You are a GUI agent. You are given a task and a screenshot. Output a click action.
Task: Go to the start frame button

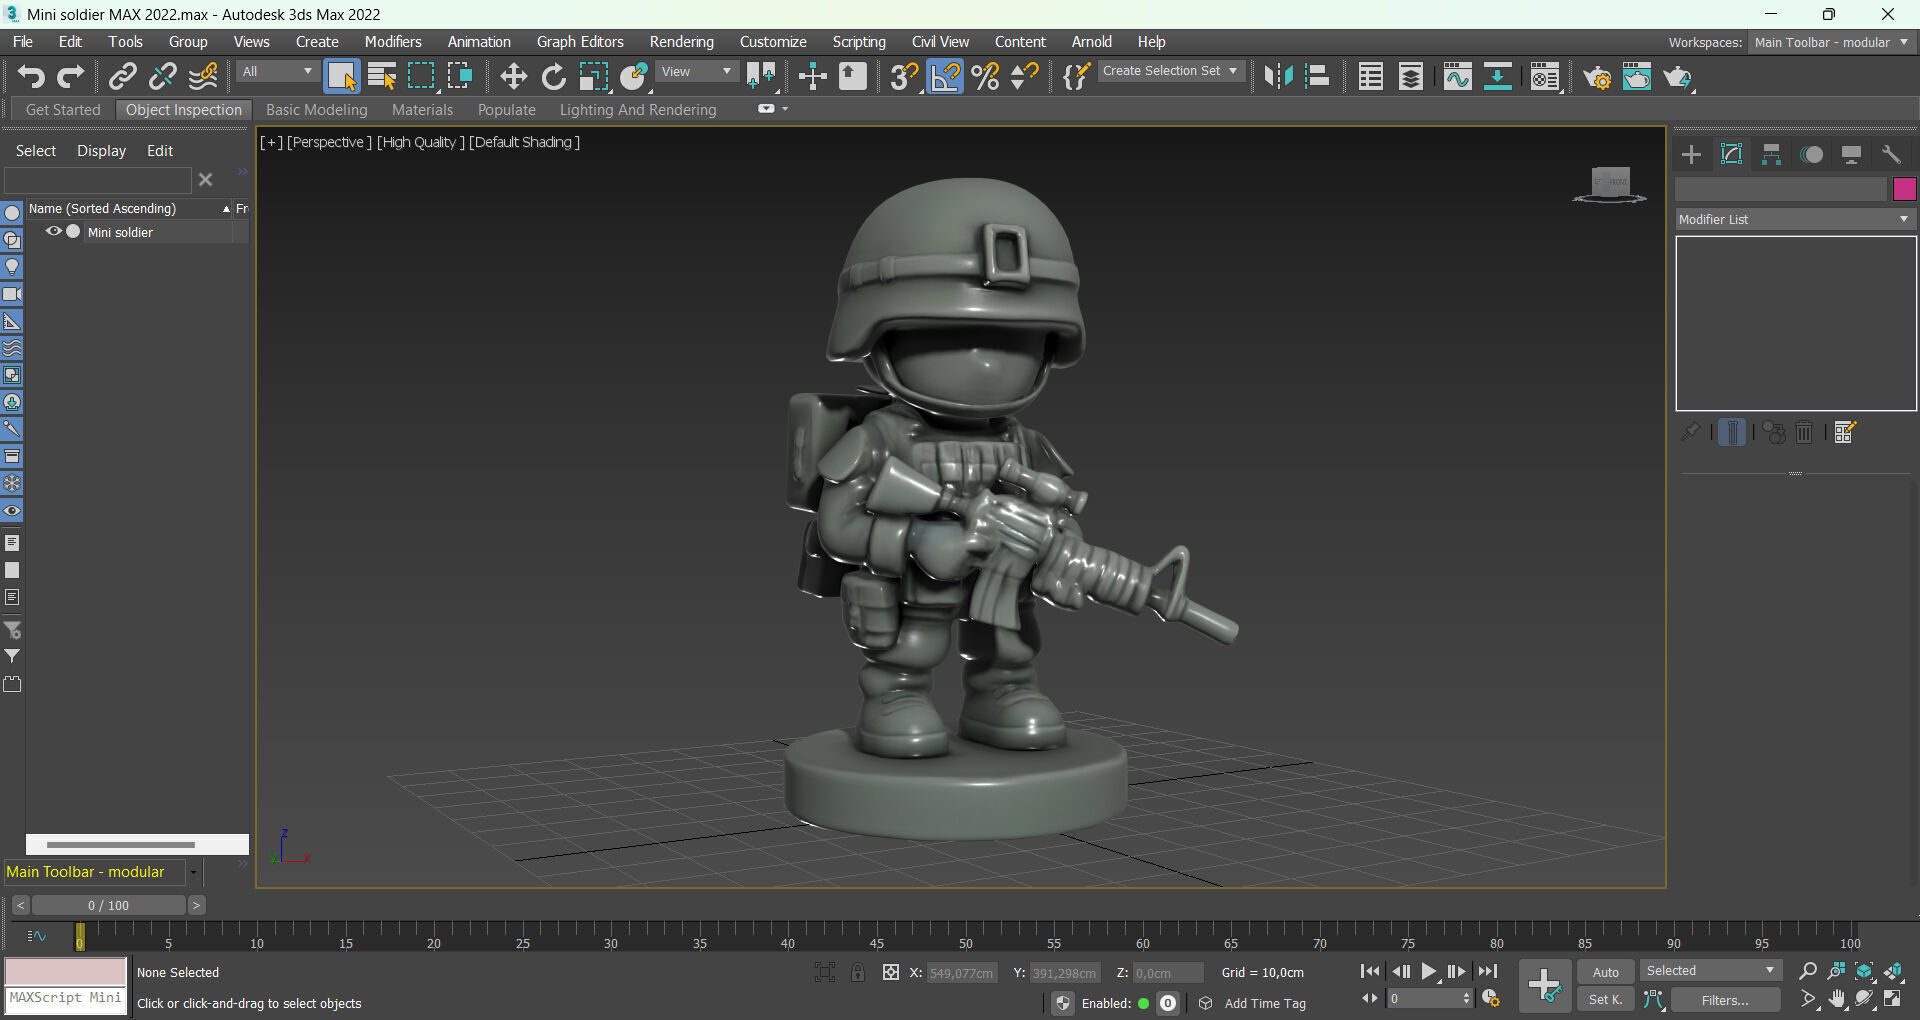[x=1371, y=971]
